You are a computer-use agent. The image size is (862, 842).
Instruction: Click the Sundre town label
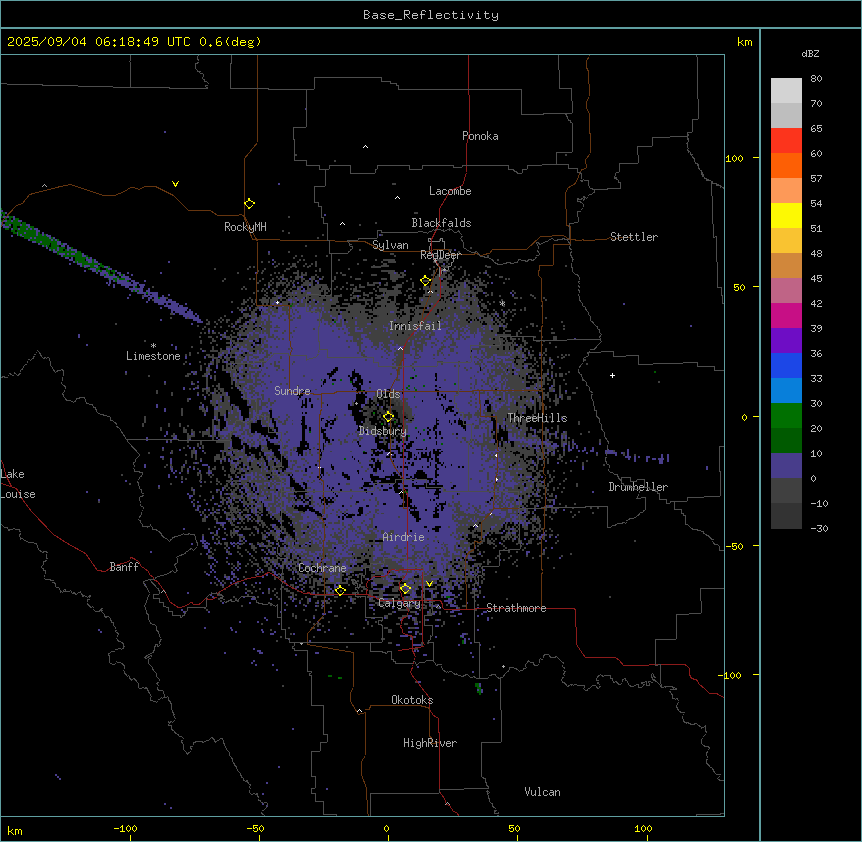click(x=292, y=391)
